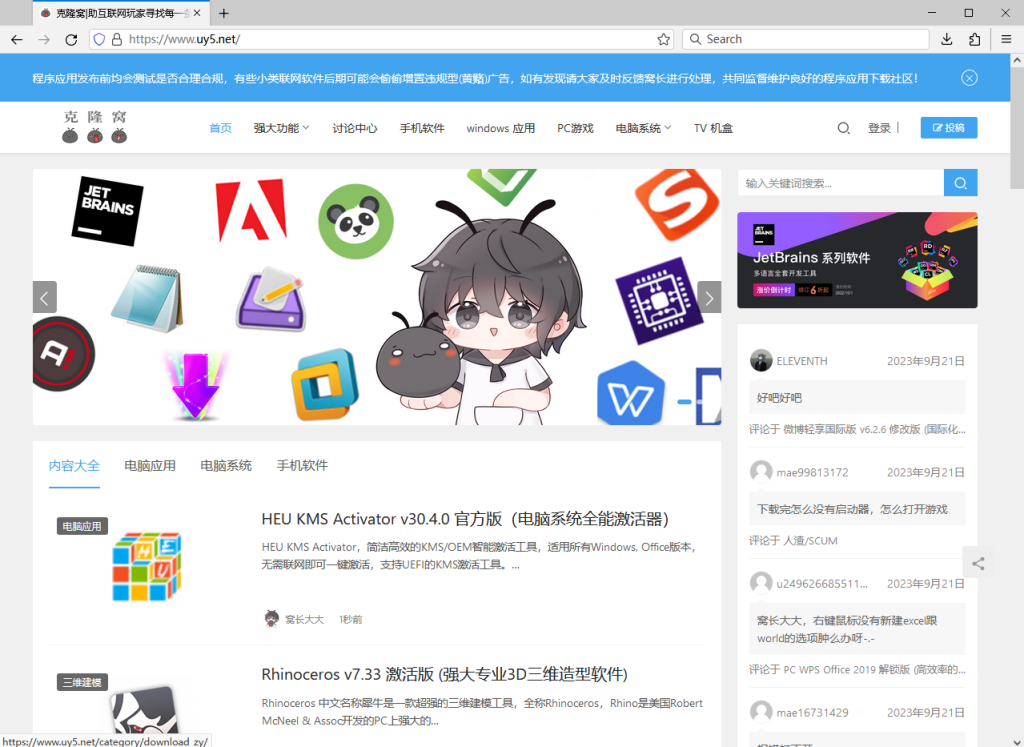This screenshot has height=747, width=1024.
Task: Click 窝长大大 author avatar
Action: coord(272,618)
